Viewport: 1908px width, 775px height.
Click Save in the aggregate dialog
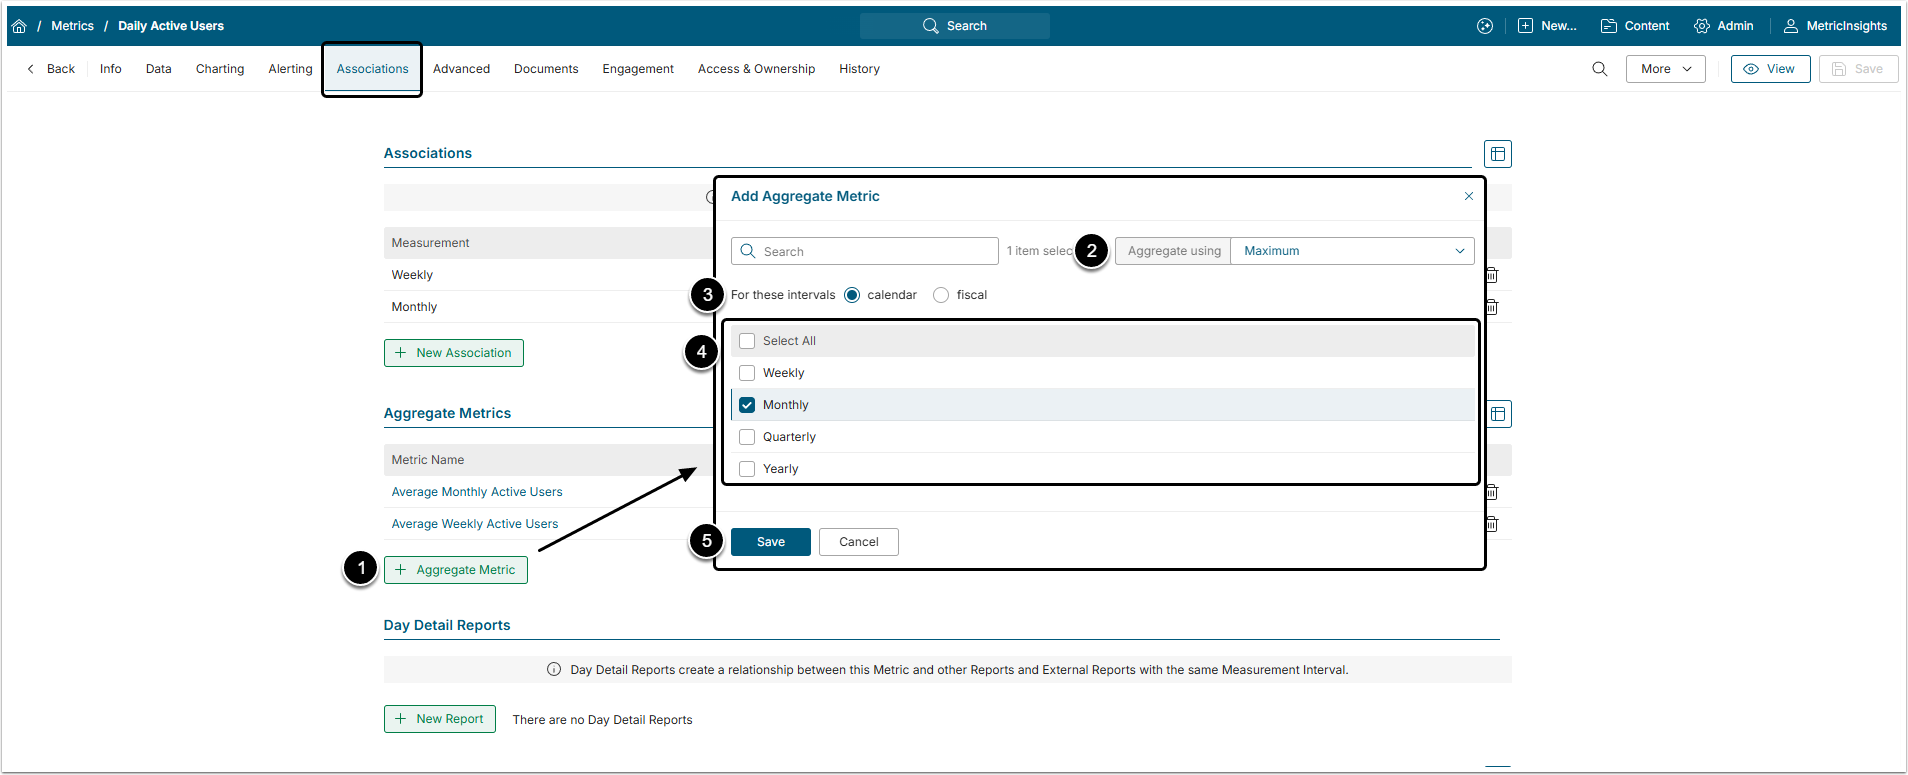tap(770, 542)
